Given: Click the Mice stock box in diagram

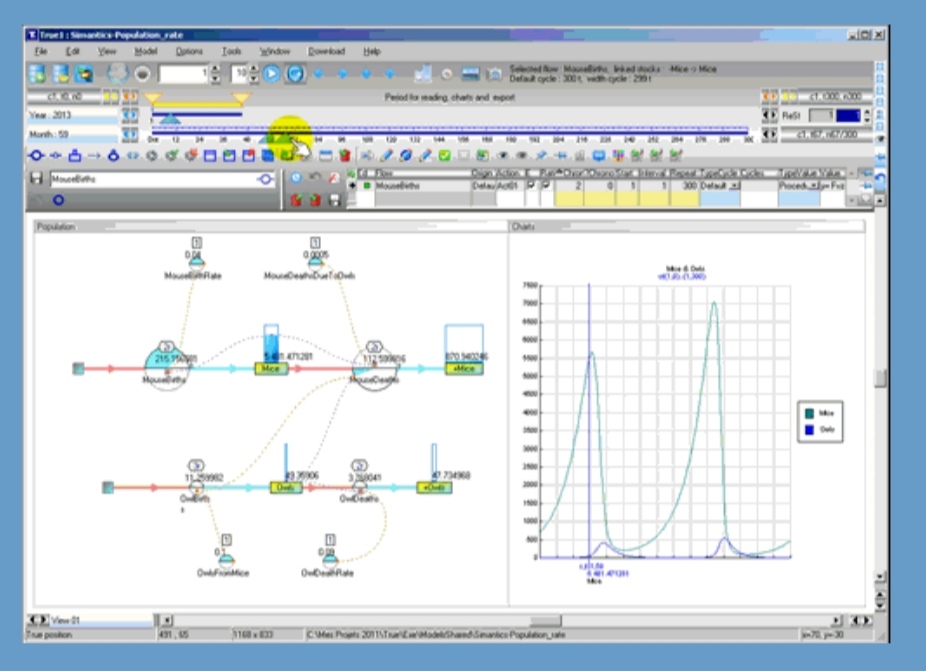Looking at the screenshot, I should (270, 369).
